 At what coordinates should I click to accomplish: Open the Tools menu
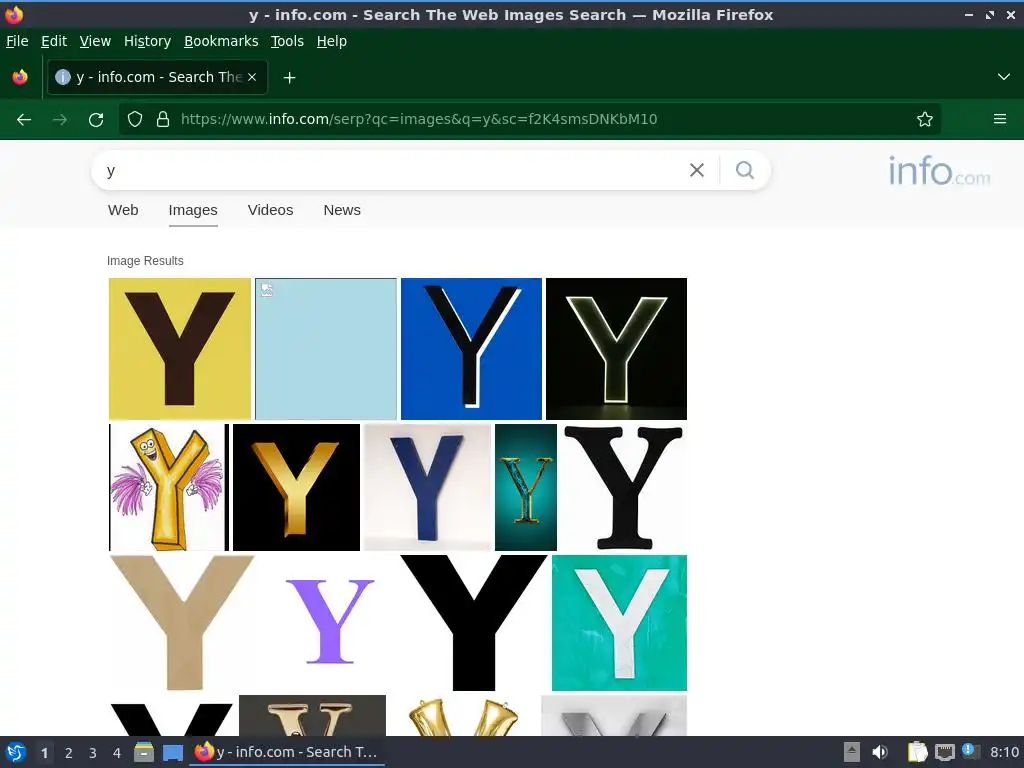287,41
